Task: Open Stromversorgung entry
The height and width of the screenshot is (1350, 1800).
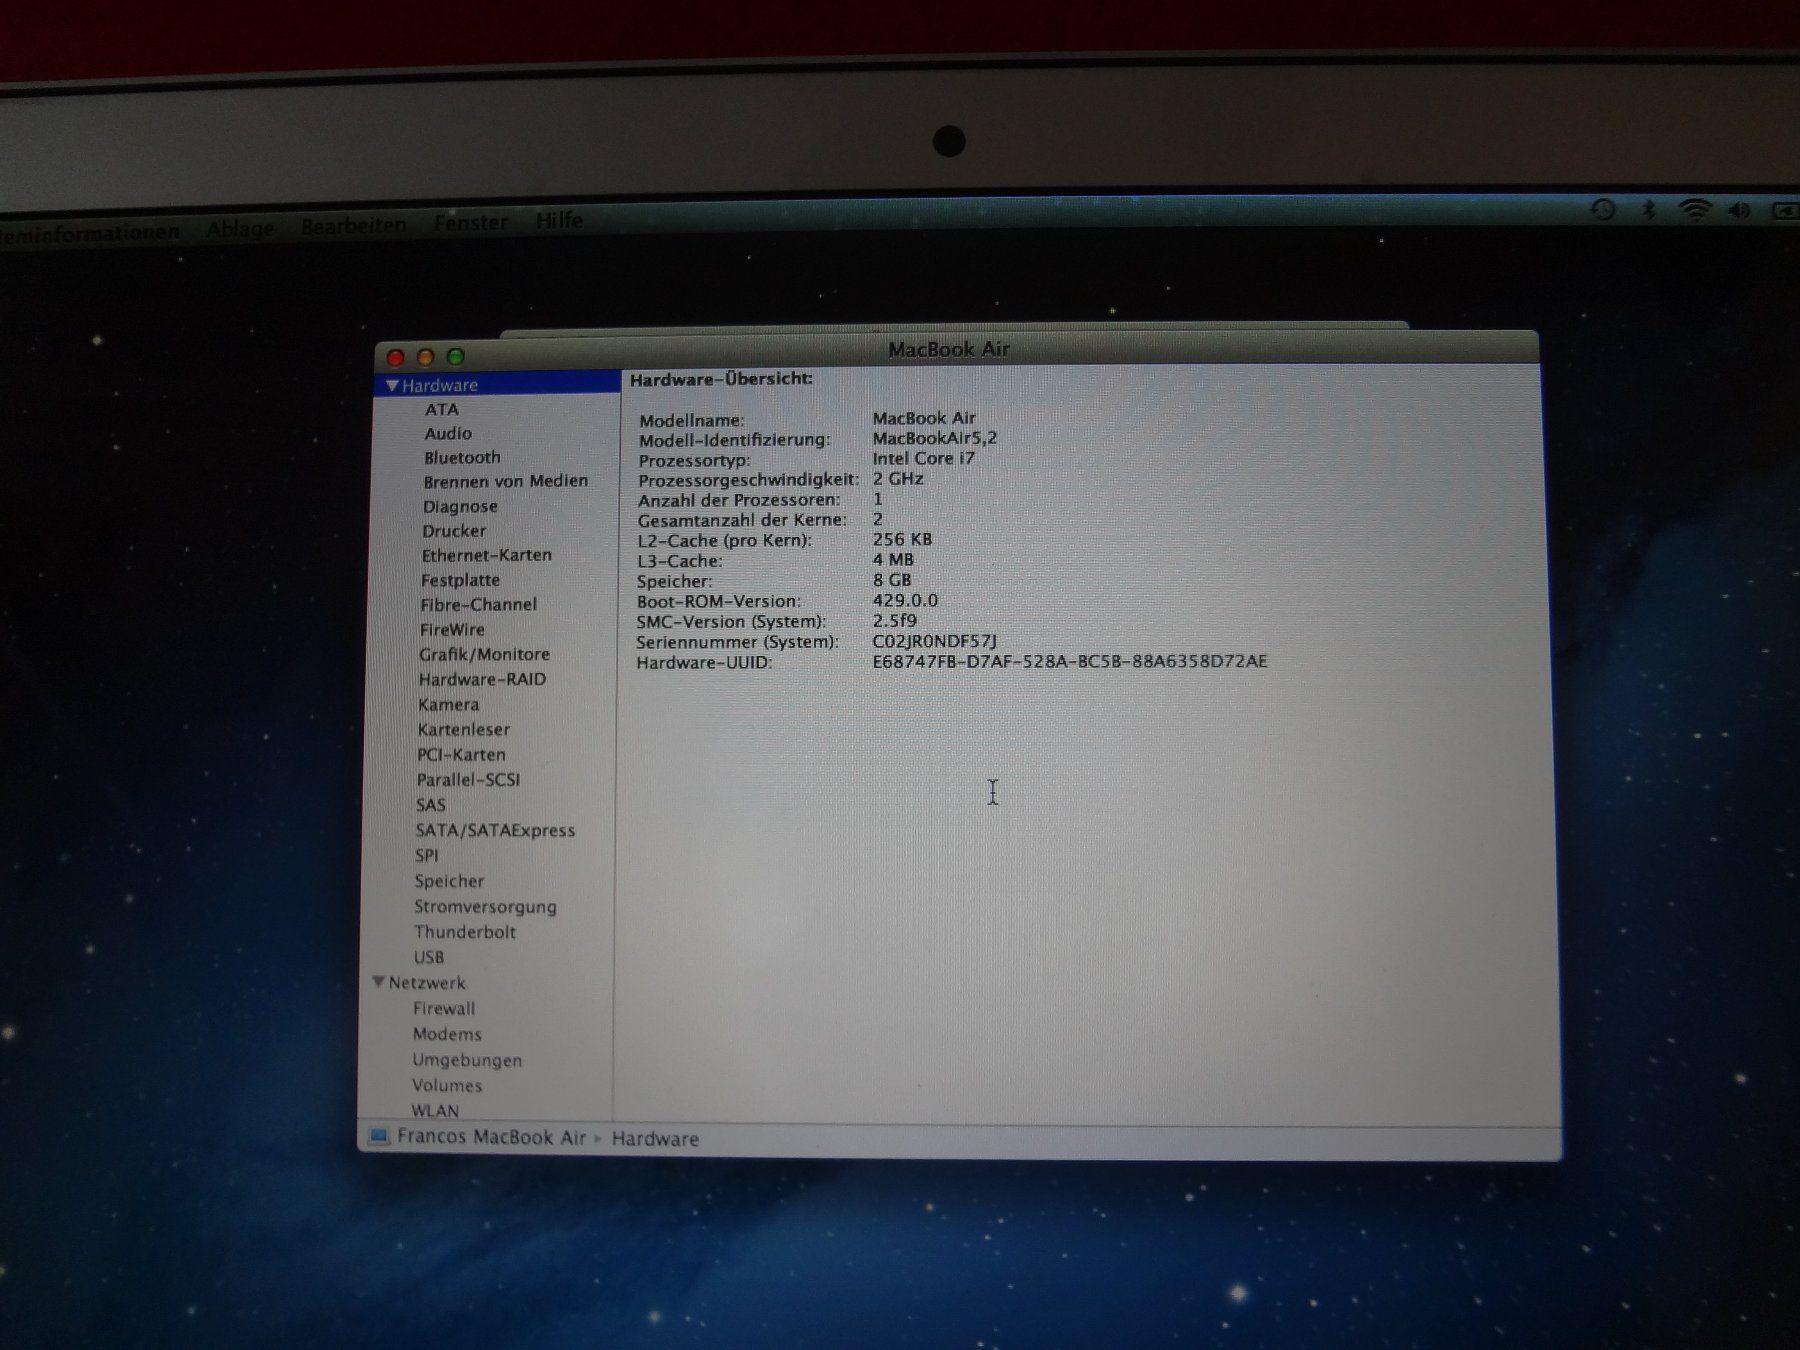Action: 485,907
